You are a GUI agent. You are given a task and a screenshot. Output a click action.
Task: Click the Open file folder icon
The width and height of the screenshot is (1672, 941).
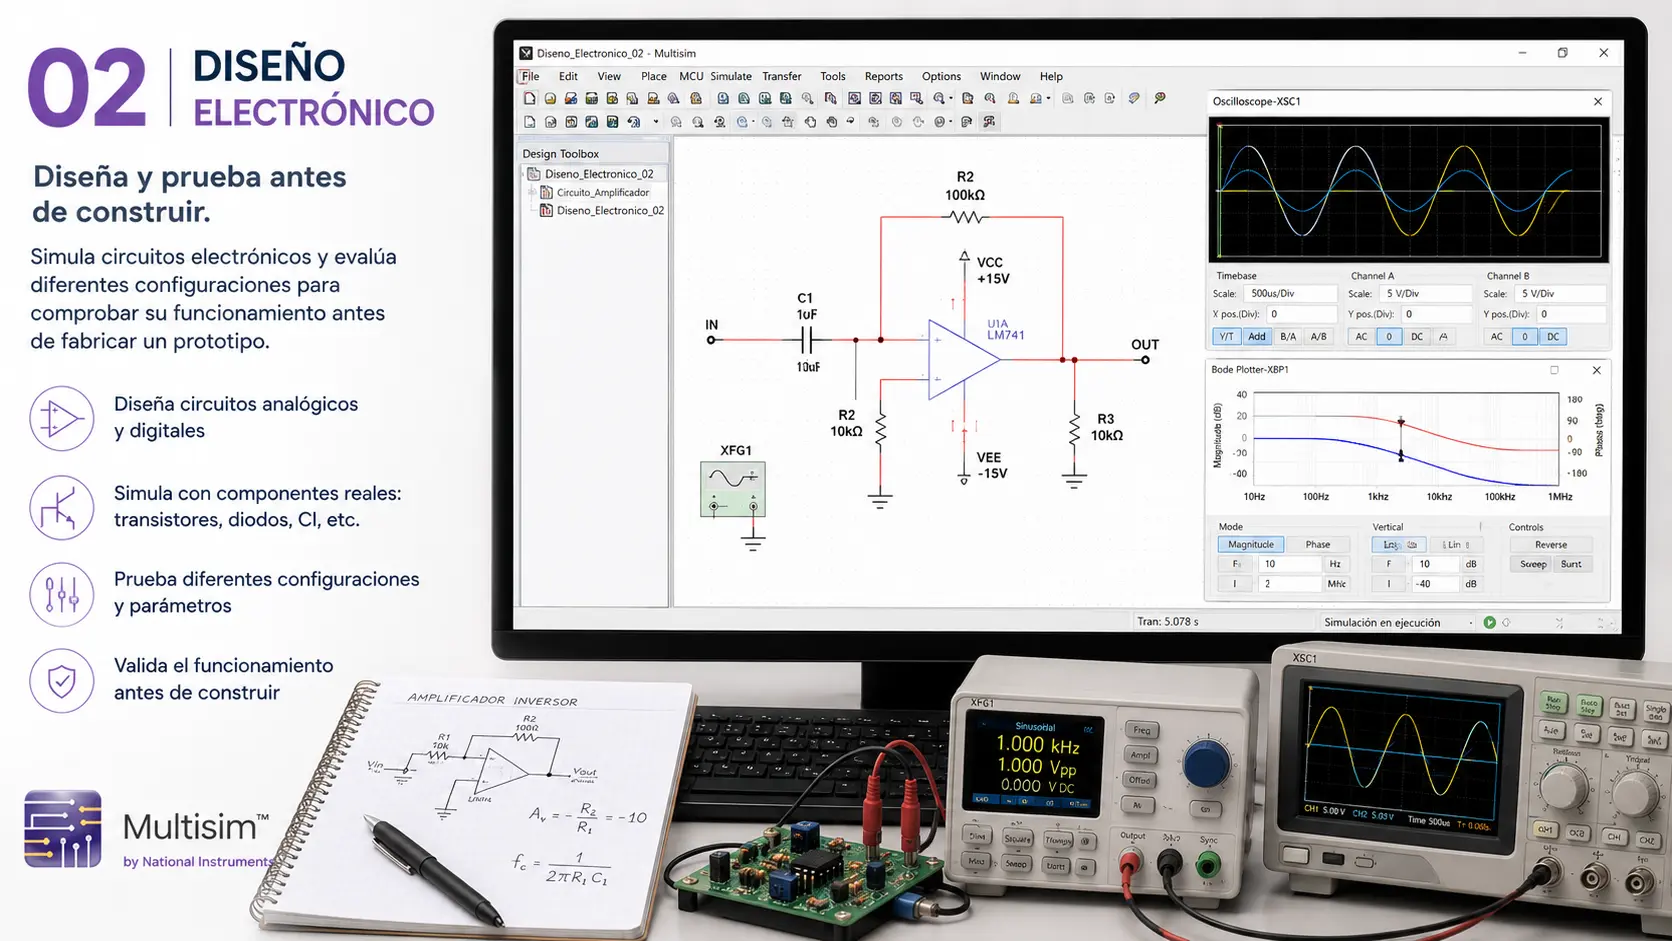(x=550, y=99)
